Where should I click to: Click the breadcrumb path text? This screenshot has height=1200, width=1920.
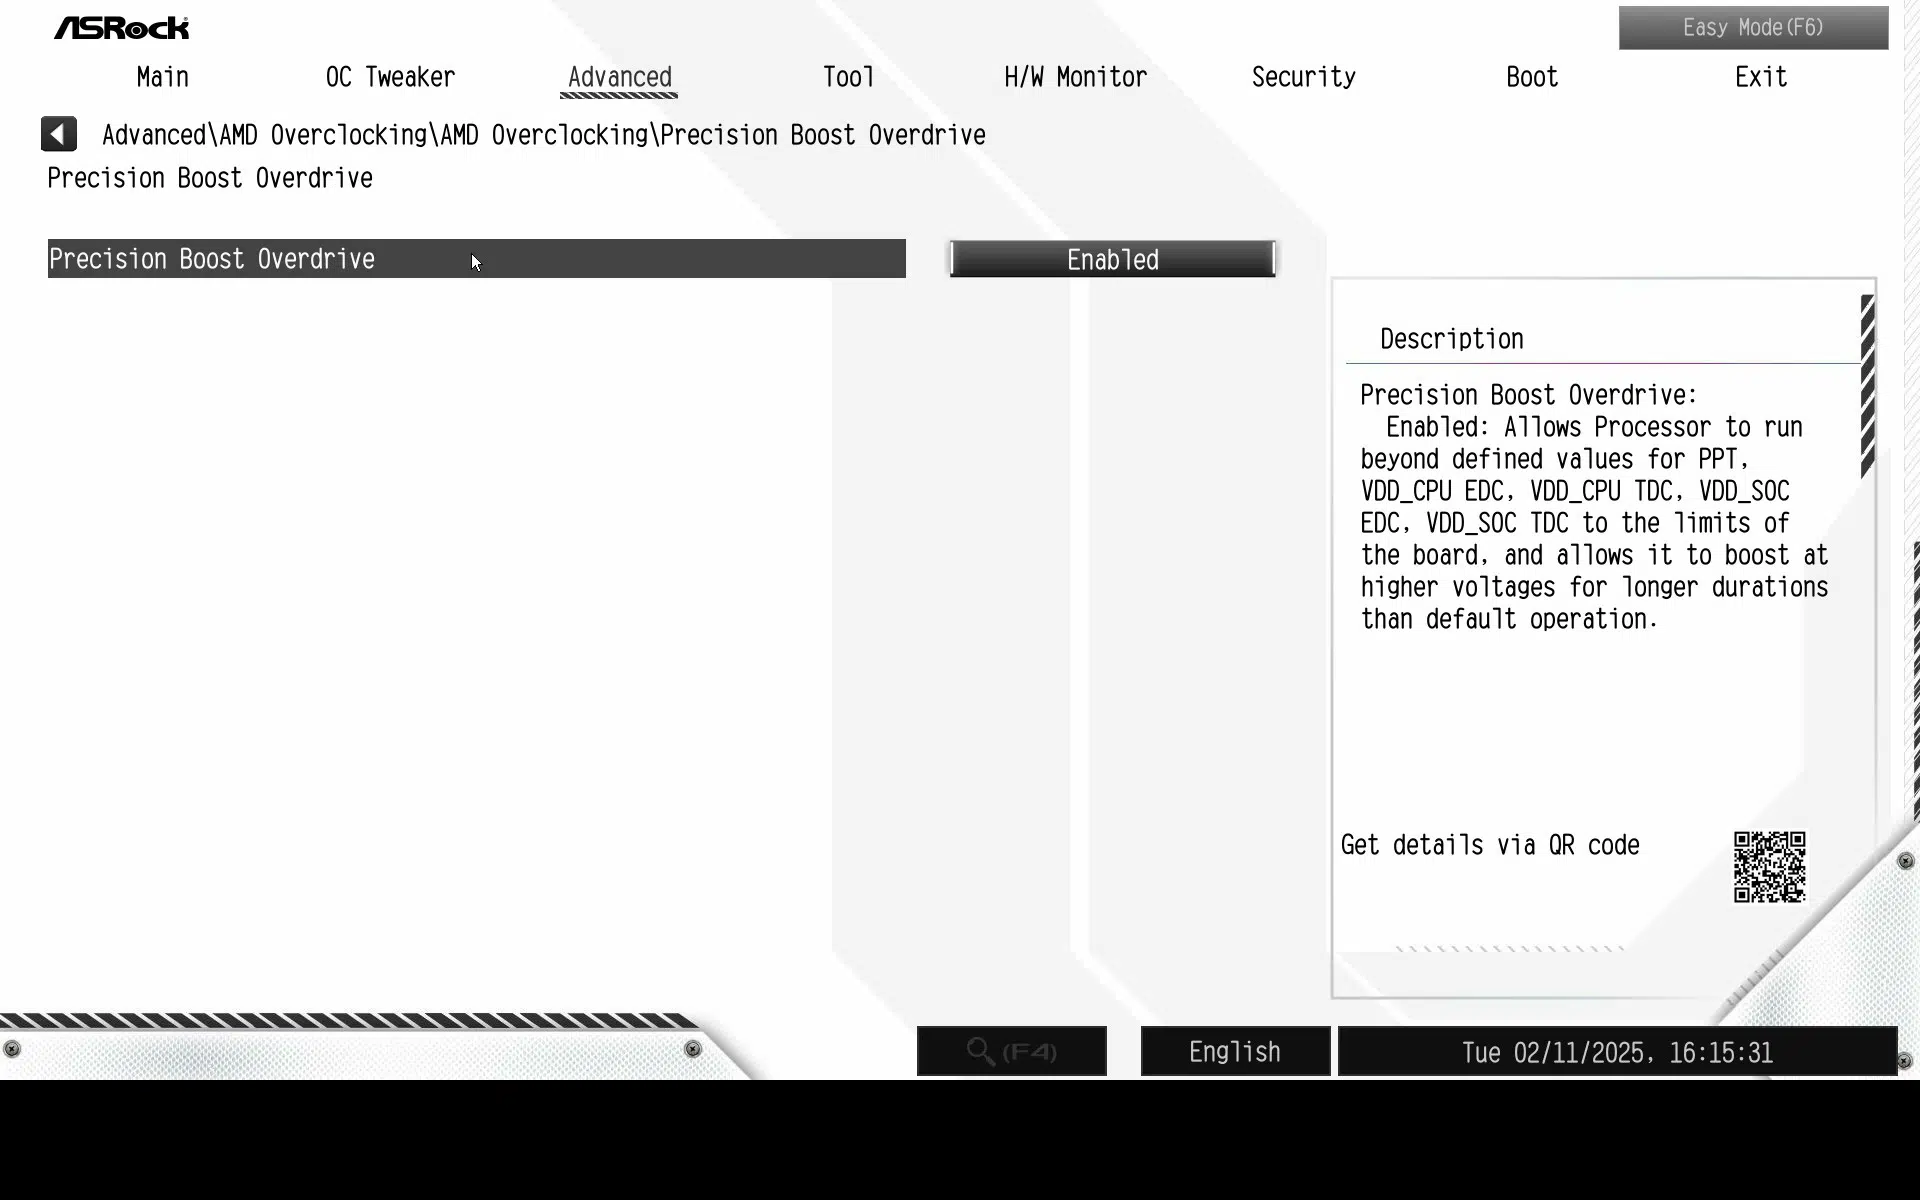pyautogui.click(x=544, y=135)
